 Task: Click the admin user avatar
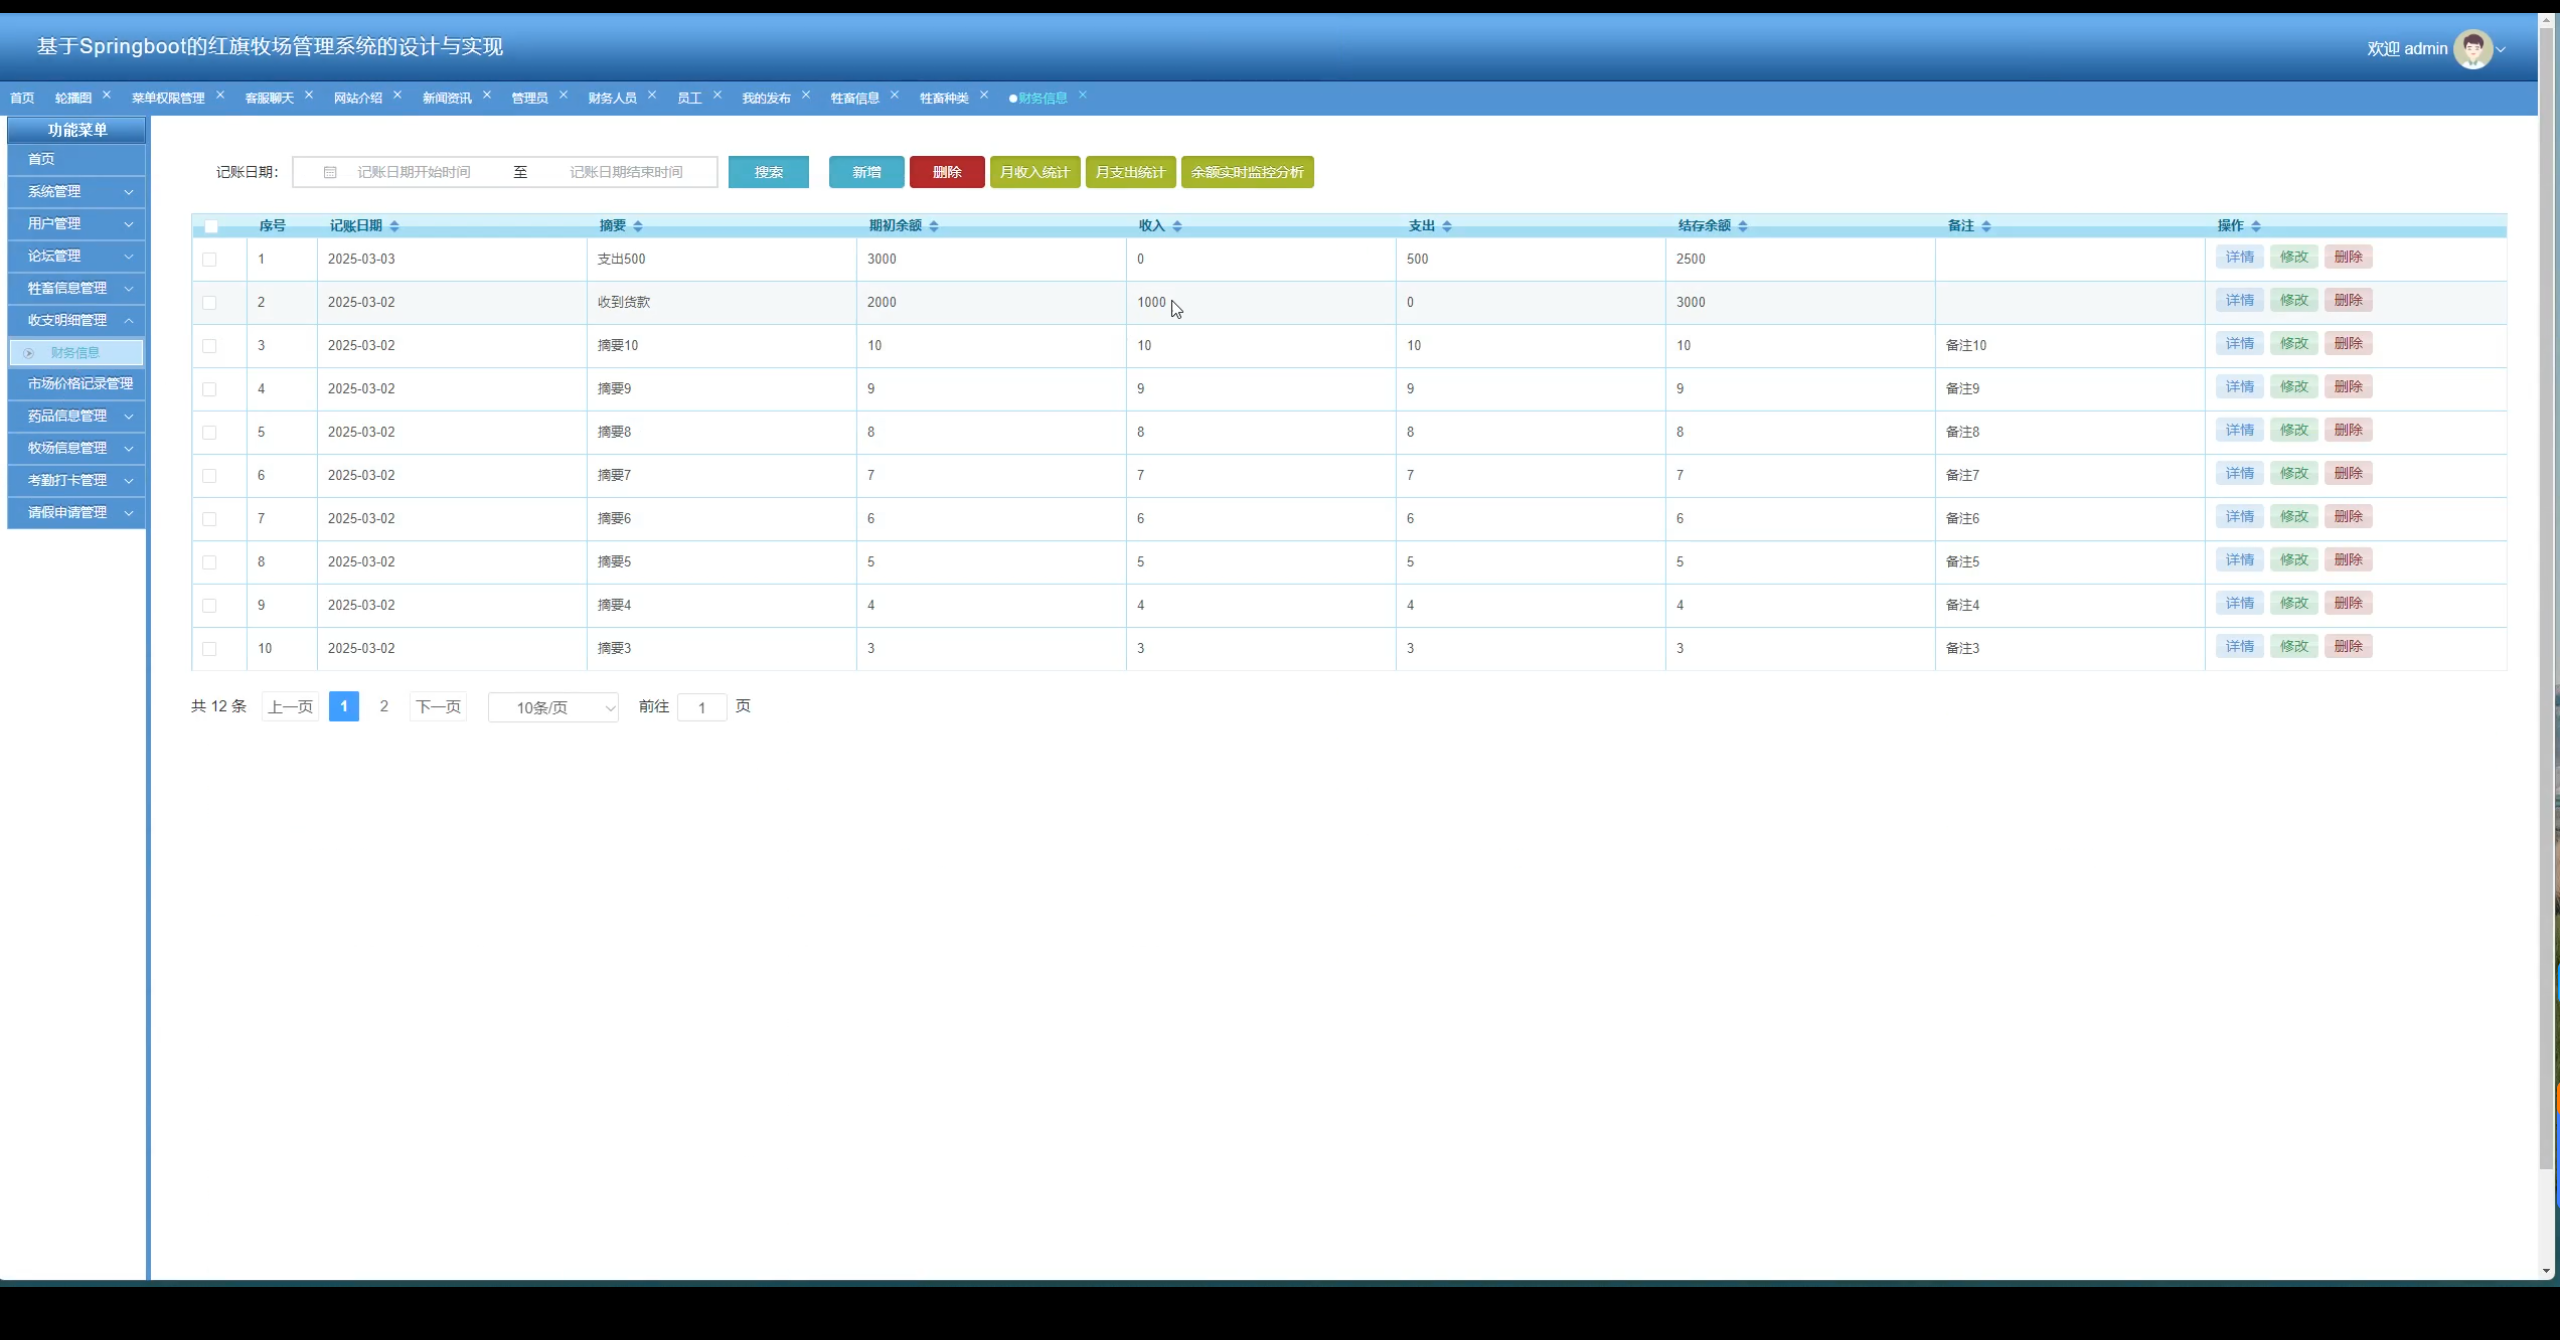point(2472,49)
